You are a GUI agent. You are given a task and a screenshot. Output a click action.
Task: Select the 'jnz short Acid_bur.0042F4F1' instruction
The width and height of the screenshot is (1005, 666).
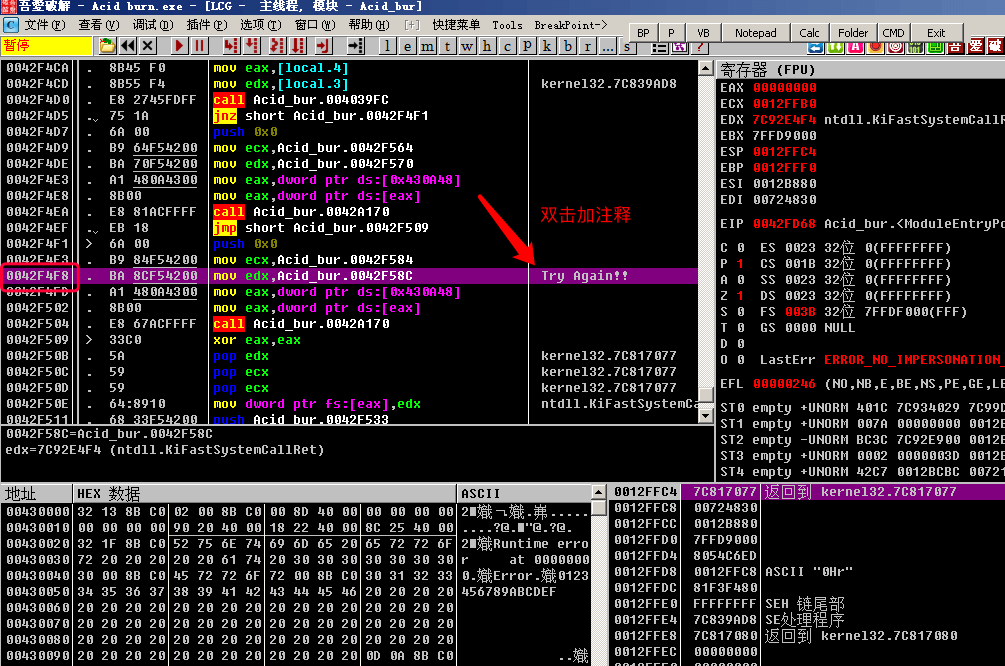320,116
